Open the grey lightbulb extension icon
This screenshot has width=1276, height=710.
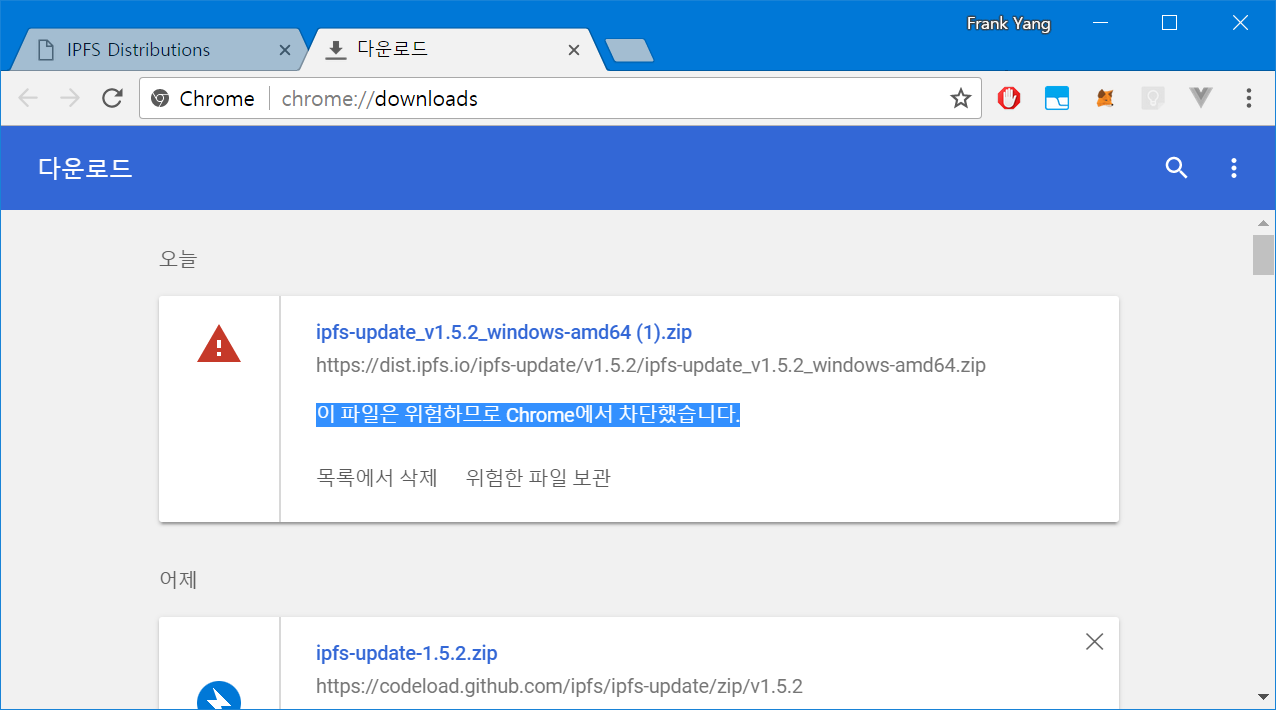(x=1153, y=98)
